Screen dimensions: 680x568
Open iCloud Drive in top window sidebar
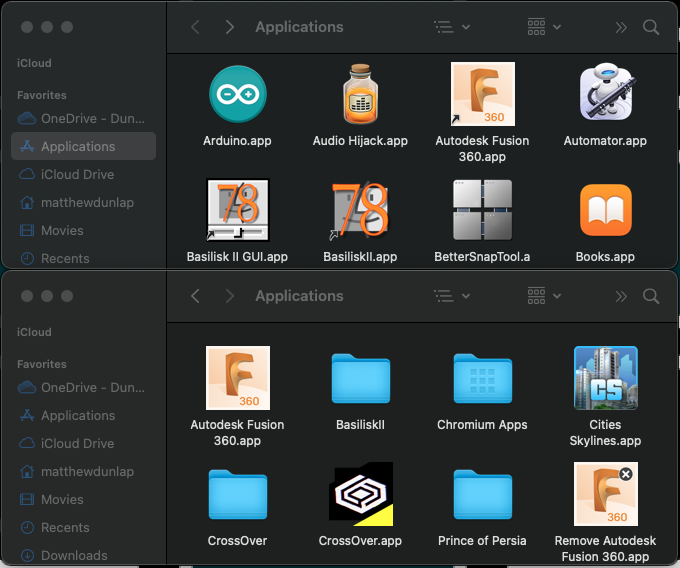[83, 174]
